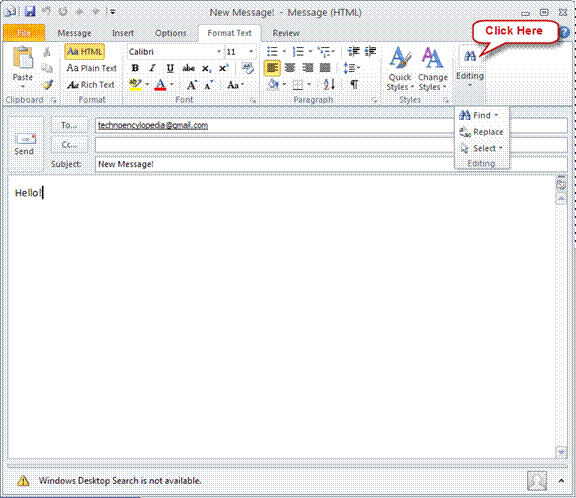
Task: Open the Customize Quick Access Toolbar dropdown
Action: (112, 12)
